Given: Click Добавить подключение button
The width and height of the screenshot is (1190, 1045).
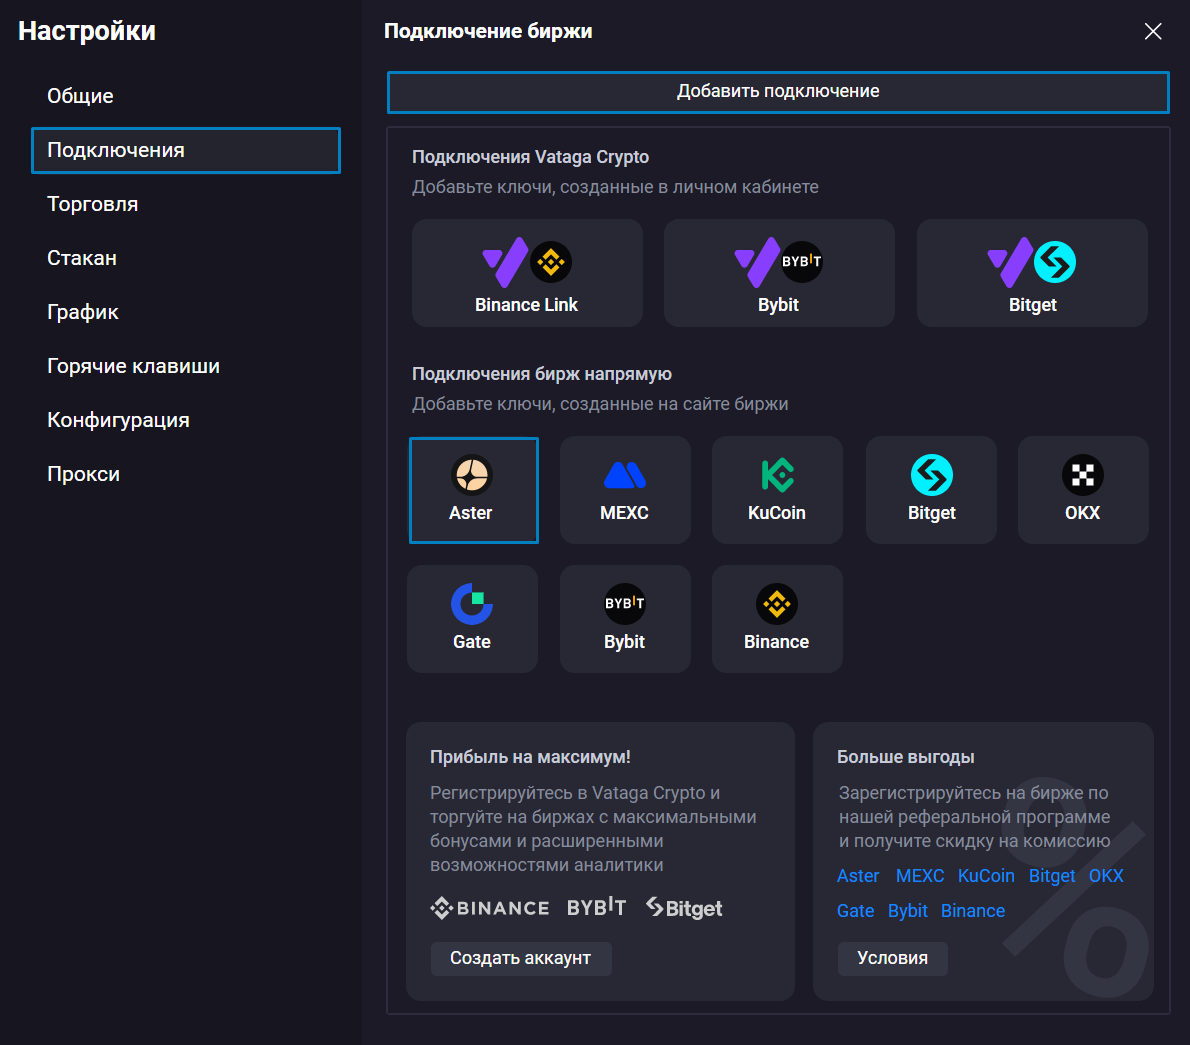Looking at the screenshot, I should 778,92.
